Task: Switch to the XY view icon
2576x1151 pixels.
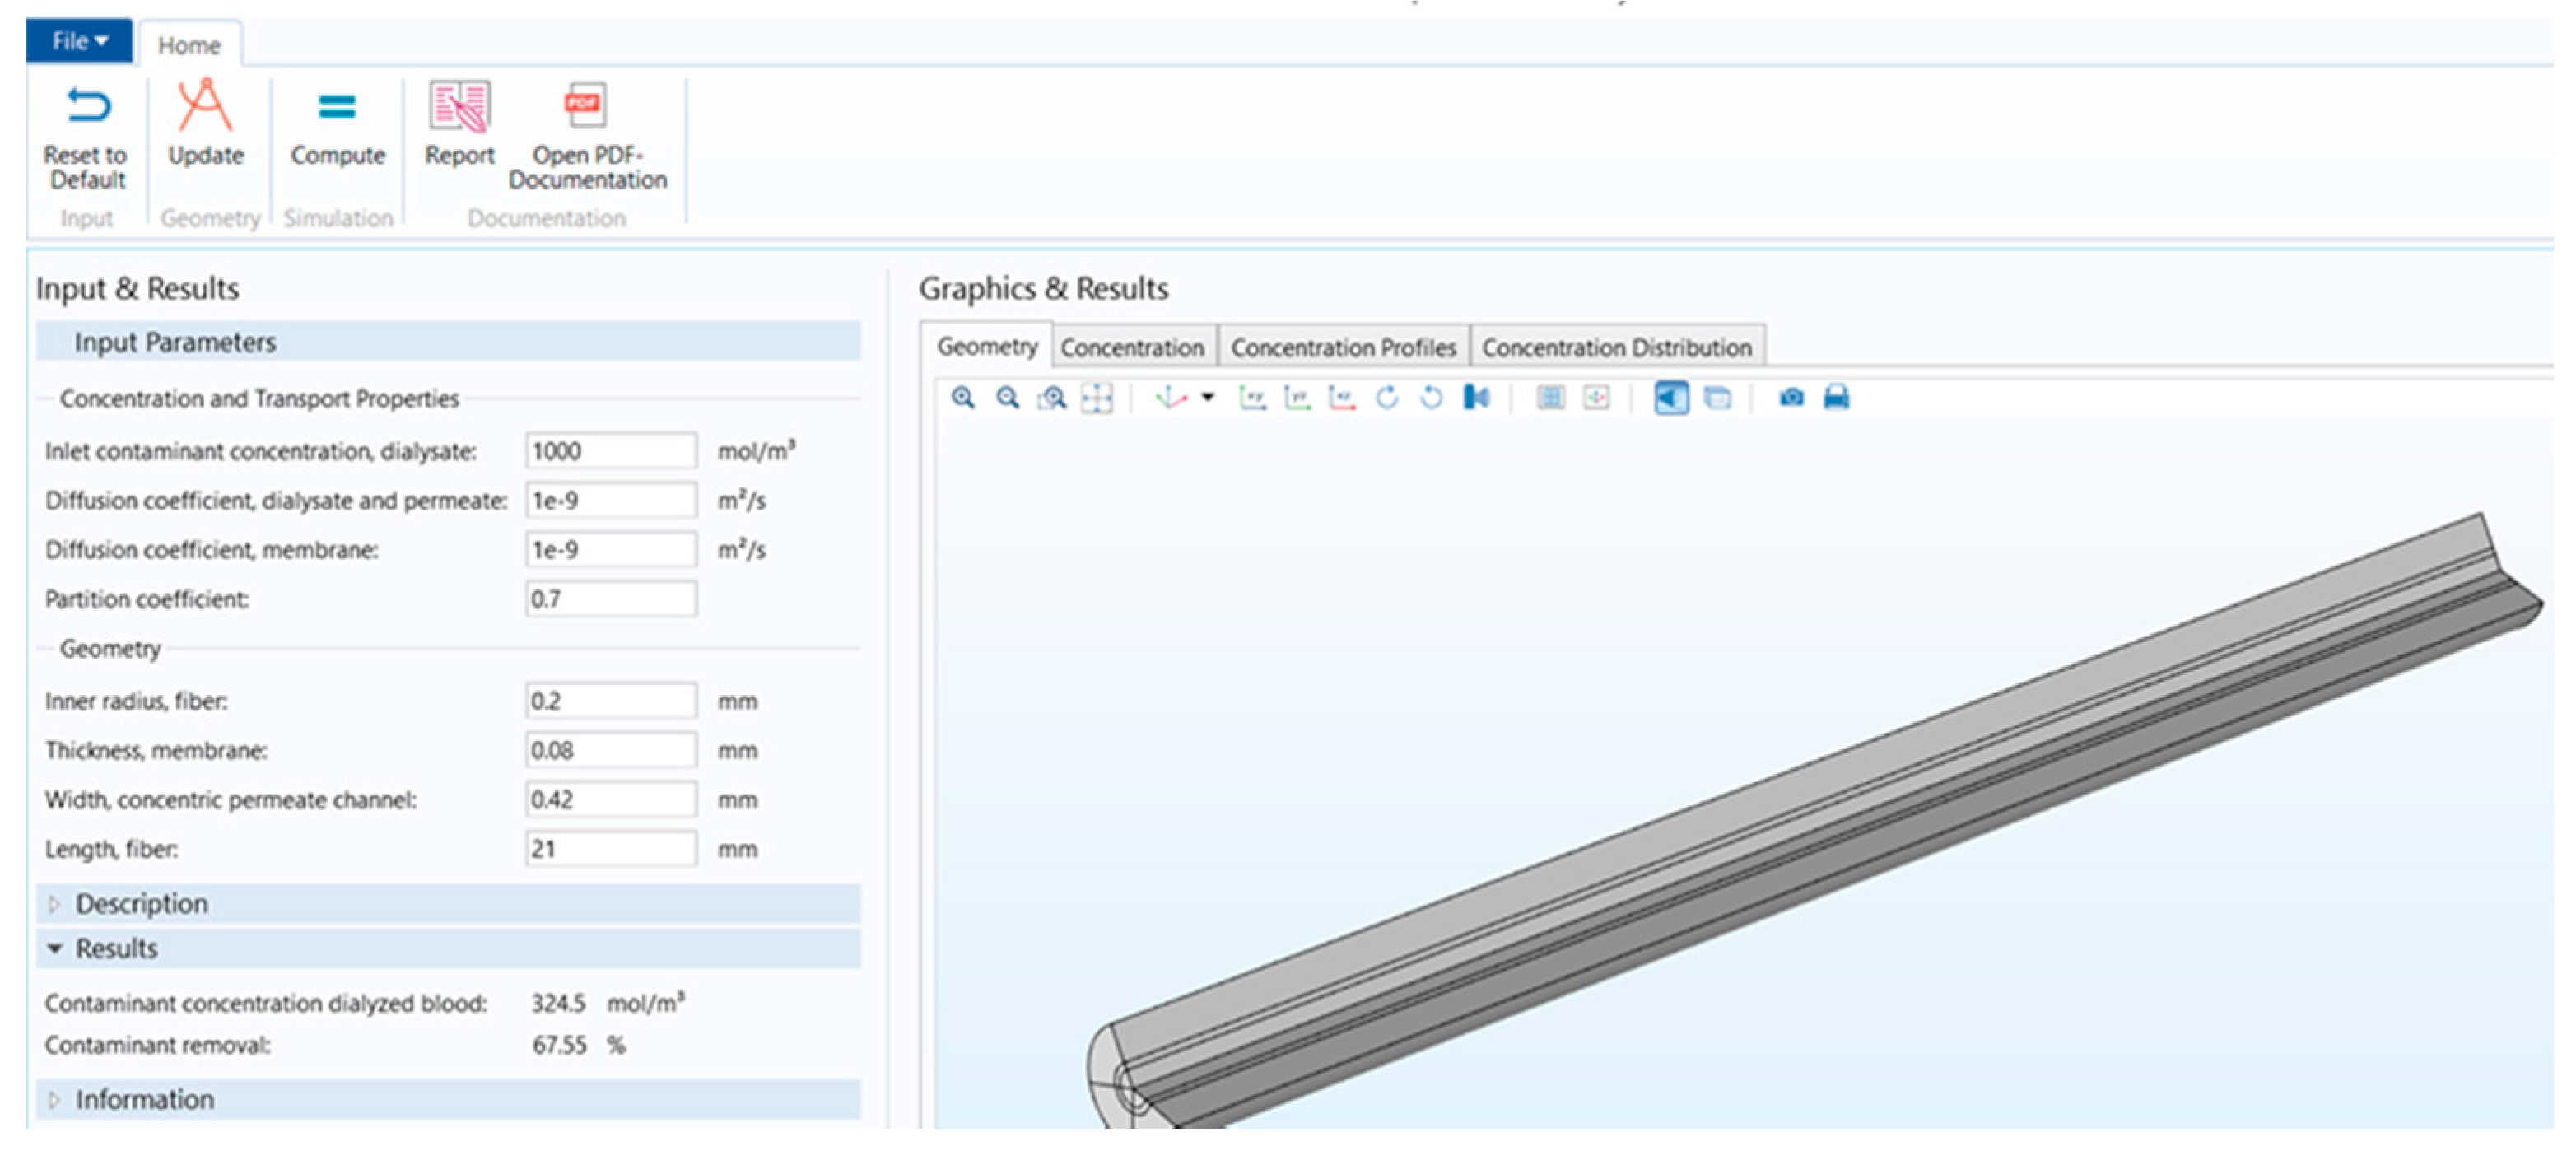Action: [1252, 398]
